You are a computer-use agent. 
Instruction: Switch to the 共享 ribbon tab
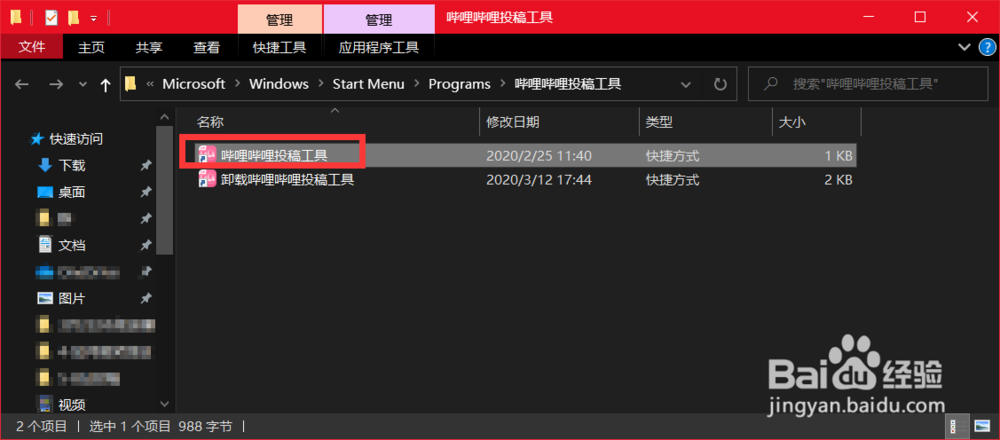pos(149,47)
